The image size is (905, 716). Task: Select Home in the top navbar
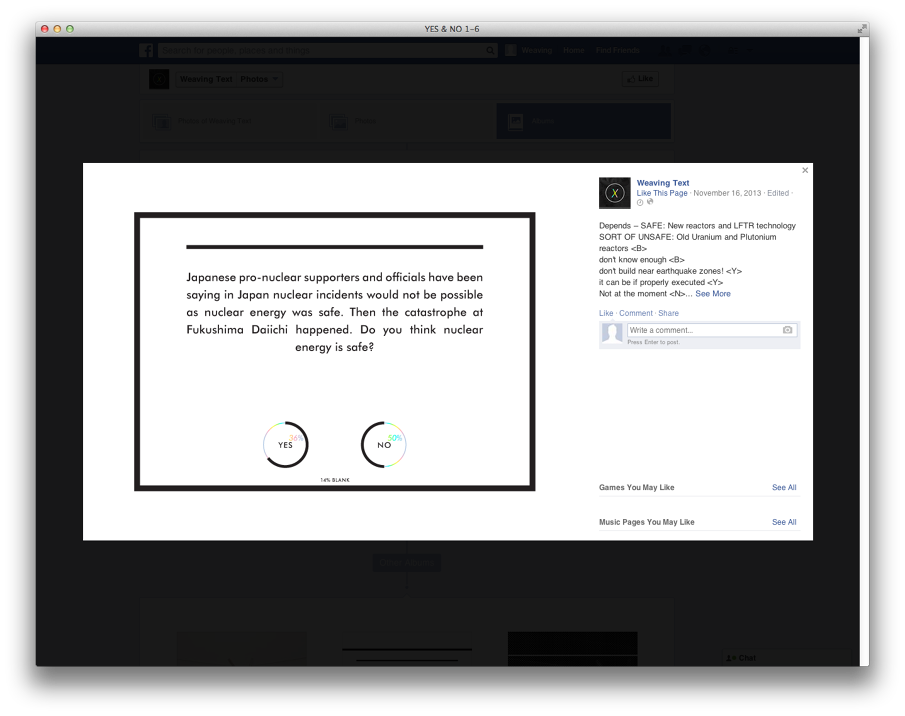click(574, 49)
